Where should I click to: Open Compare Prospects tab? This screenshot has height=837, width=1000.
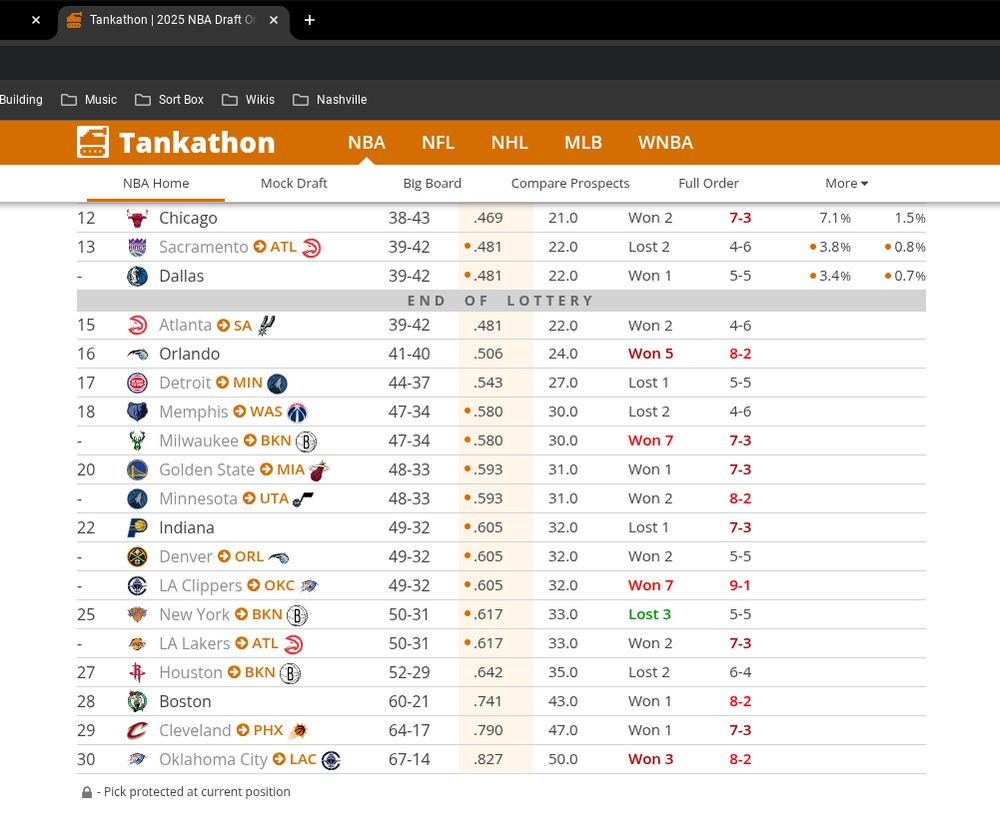pyautogui.click(x=570, y=183)
